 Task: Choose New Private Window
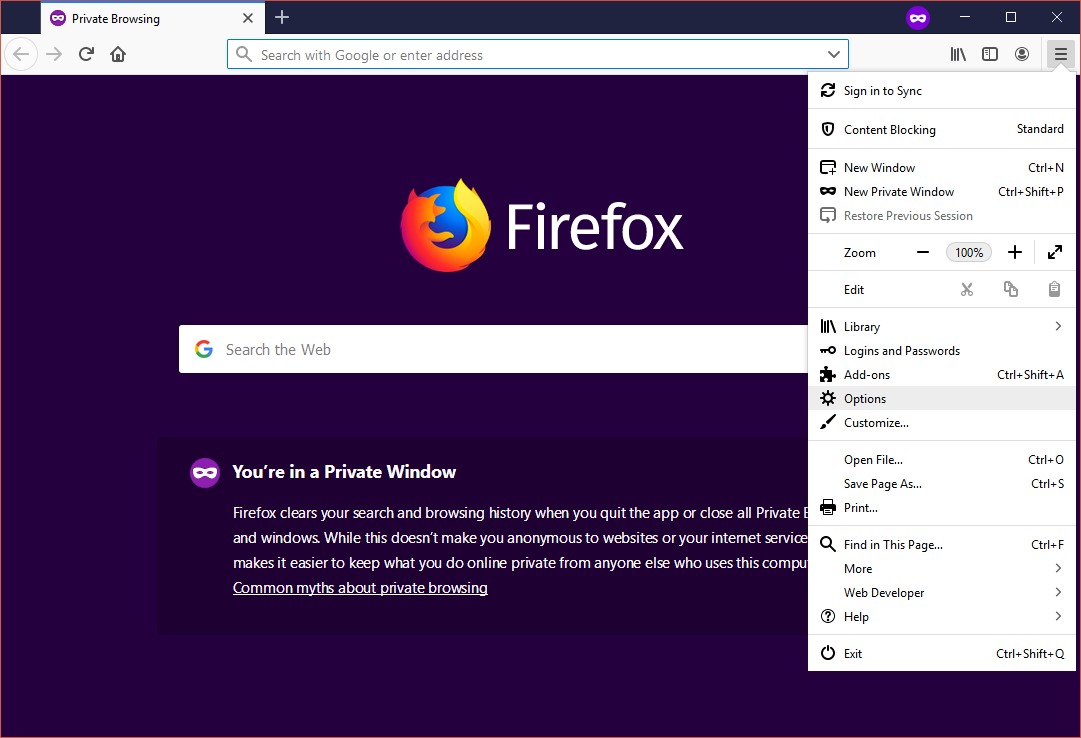[x=942, y=192]
